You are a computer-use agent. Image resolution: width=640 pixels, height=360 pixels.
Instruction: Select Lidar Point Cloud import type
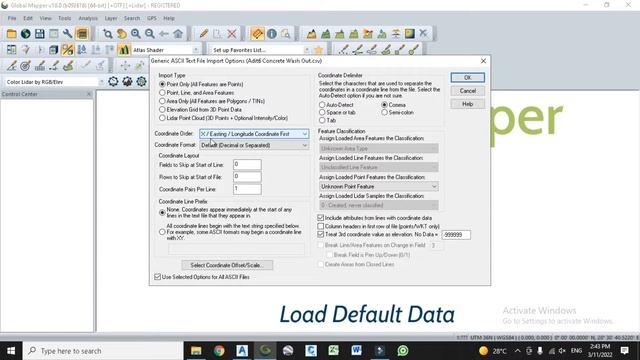162,118
